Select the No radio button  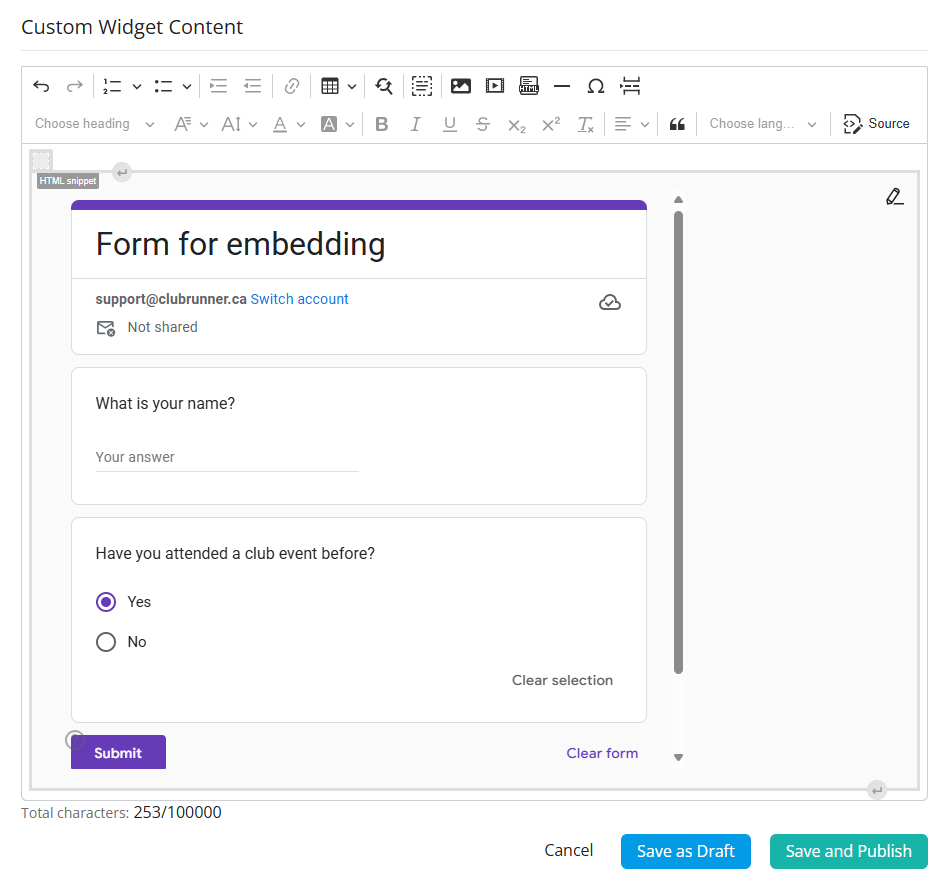click(x=106, y=642)
